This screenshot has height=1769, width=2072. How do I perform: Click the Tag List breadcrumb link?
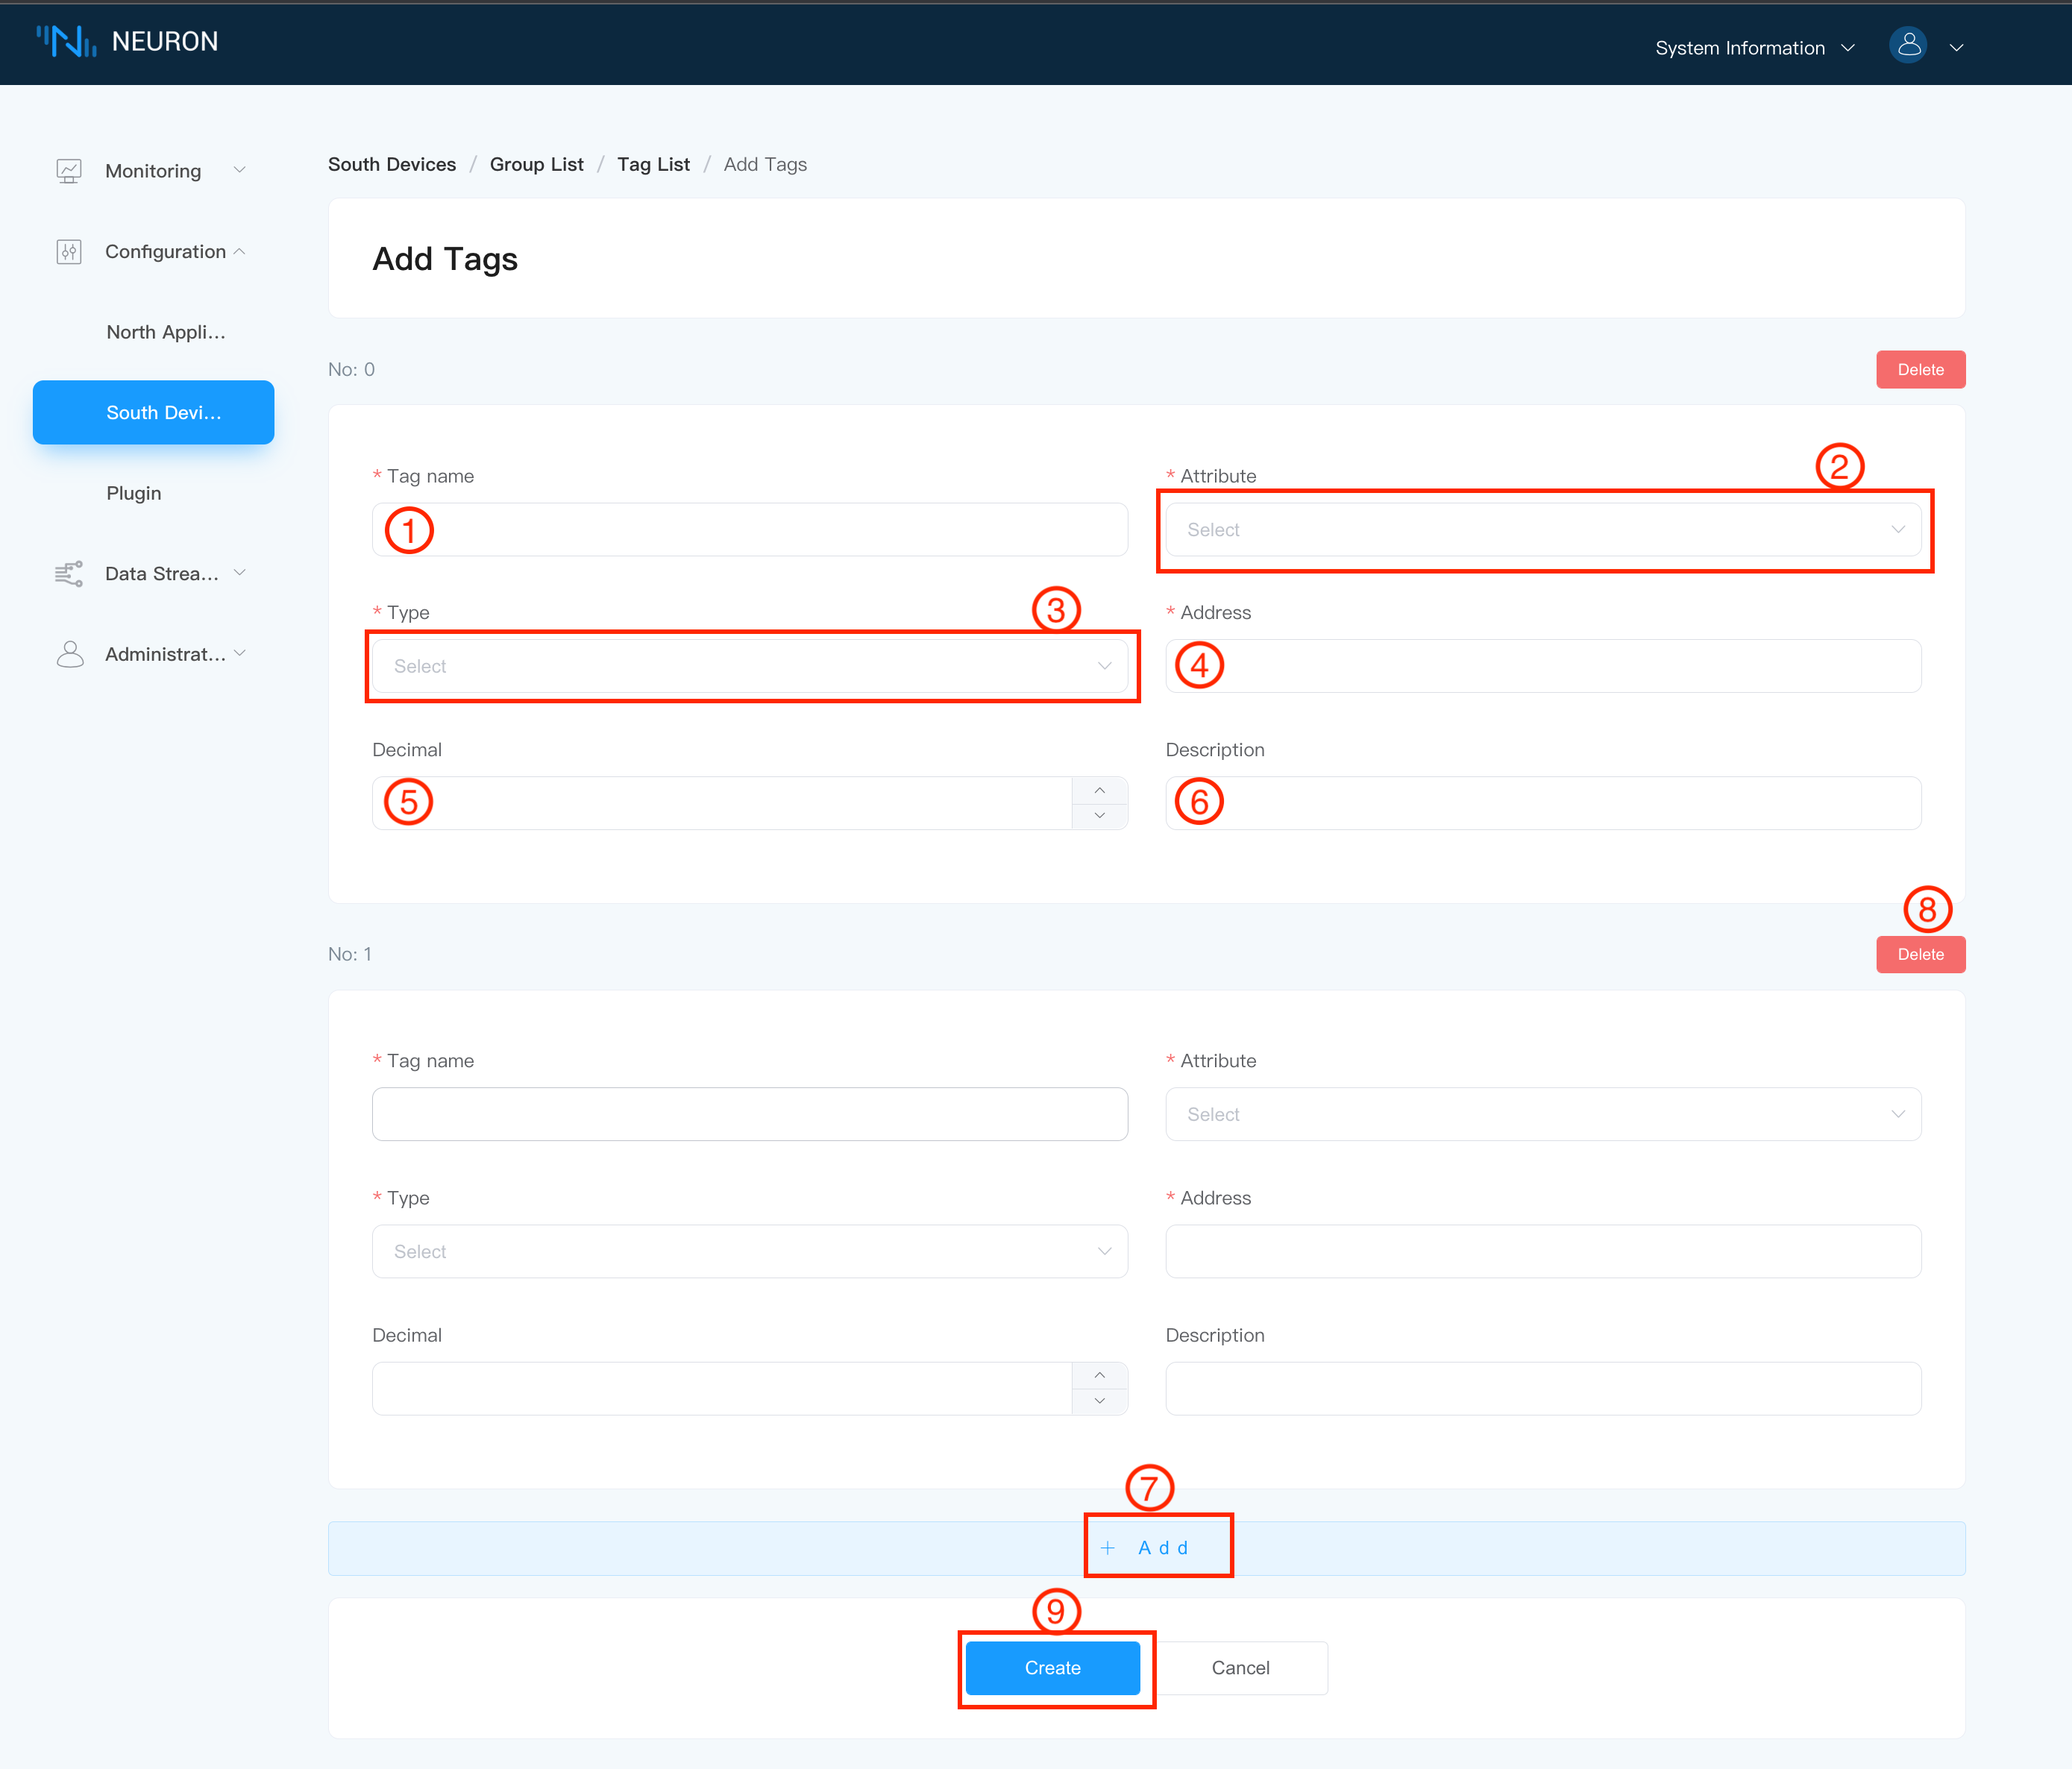tap(653, 163)
